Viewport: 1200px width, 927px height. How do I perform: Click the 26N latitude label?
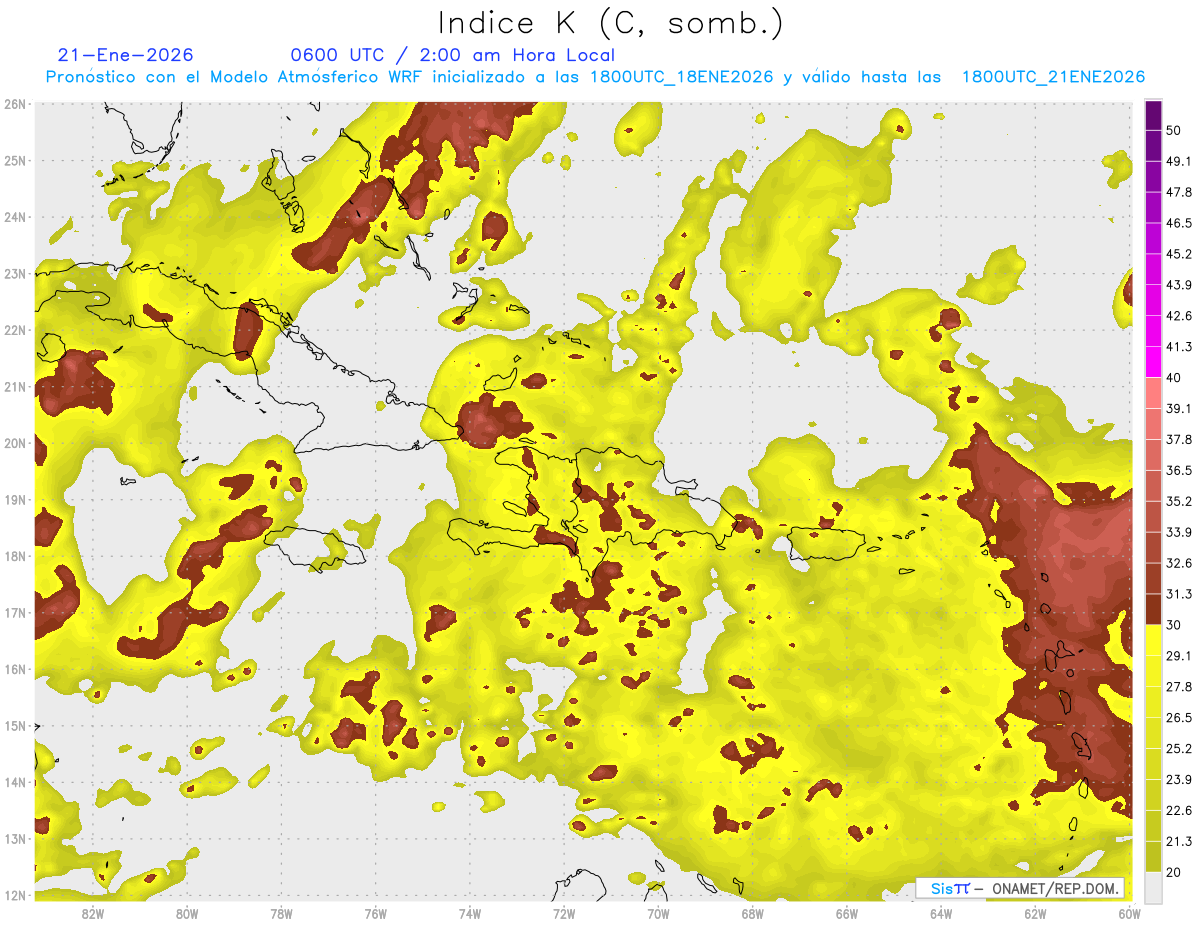(x=14, y=104)
